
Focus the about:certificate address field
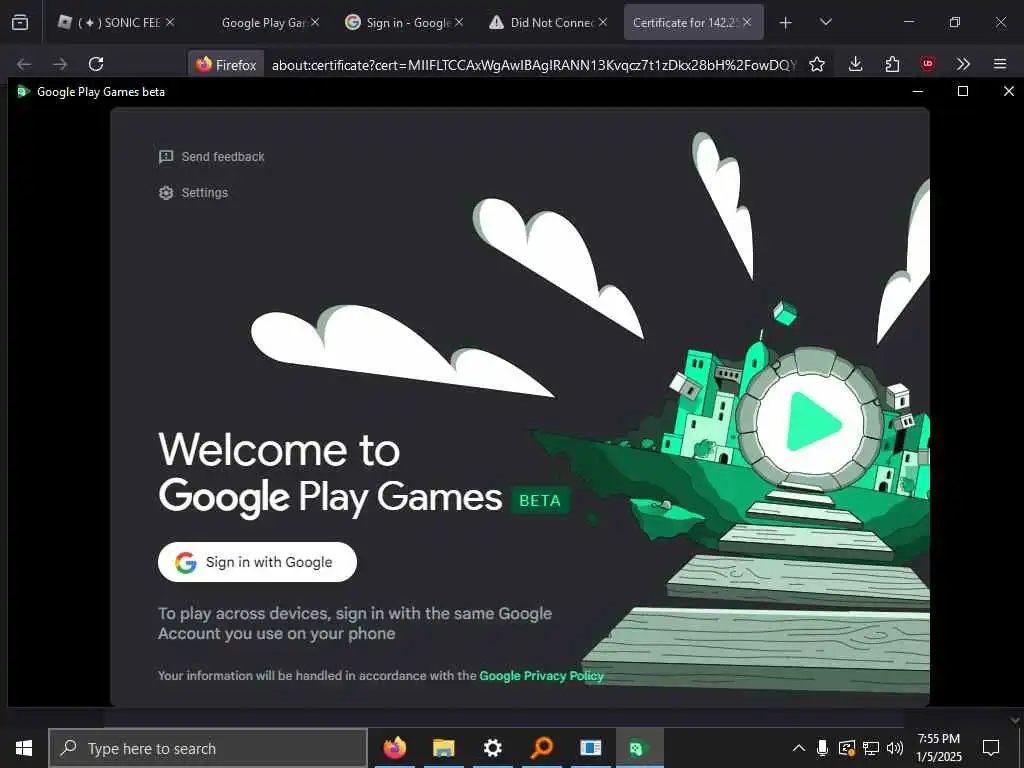[534, 65]
